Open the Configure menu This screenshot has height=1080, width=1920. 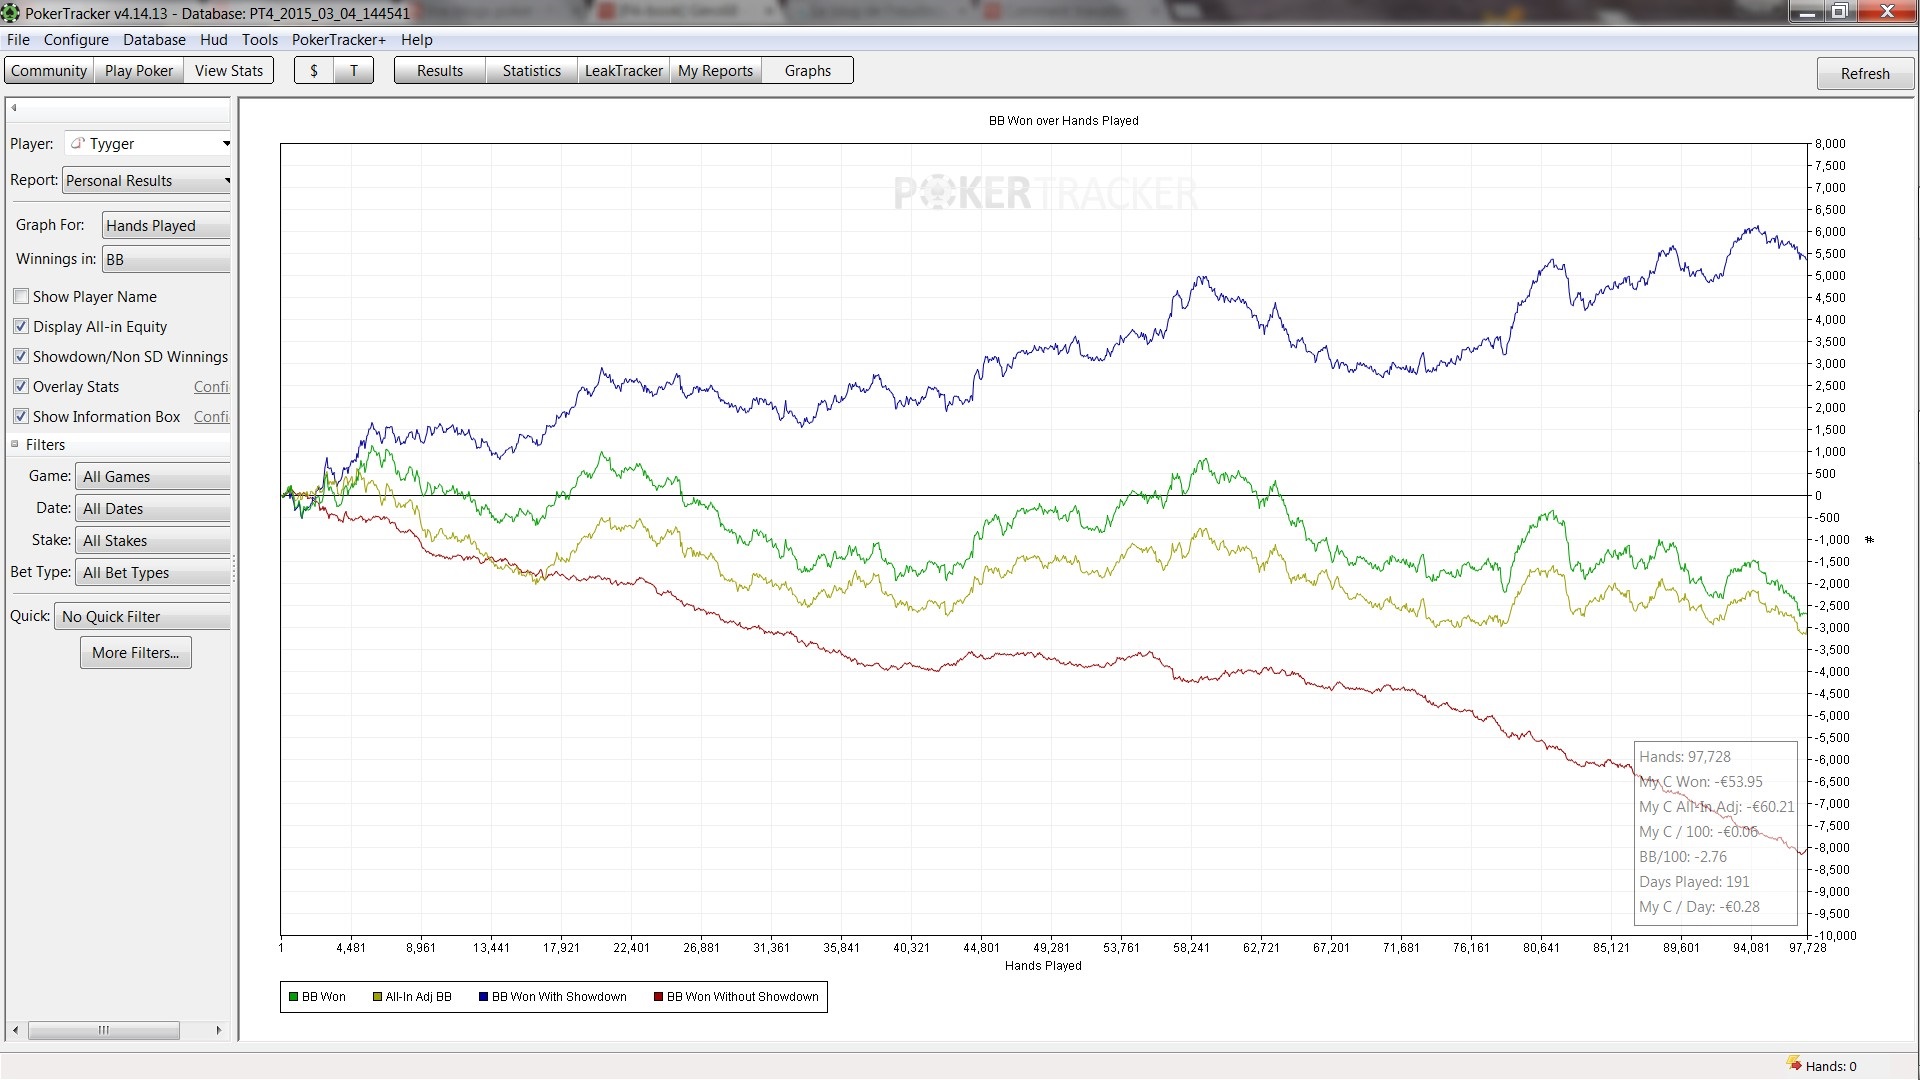click(76, 40)
